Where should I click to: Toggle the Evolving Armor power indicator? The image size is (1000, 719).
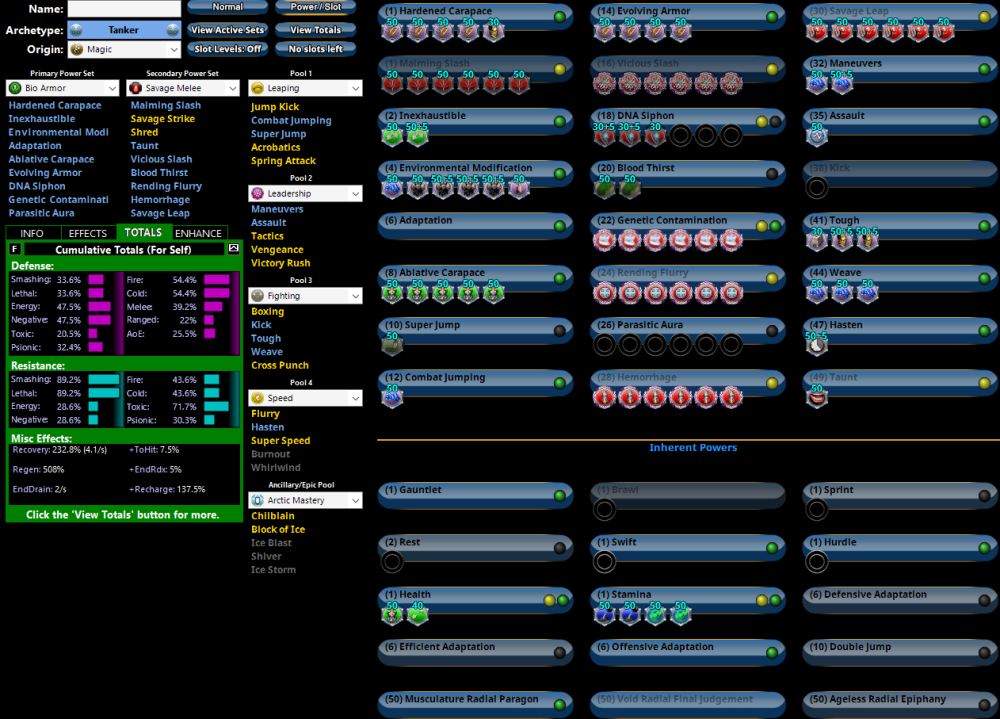pyautogui.click(x=771, y=17)
